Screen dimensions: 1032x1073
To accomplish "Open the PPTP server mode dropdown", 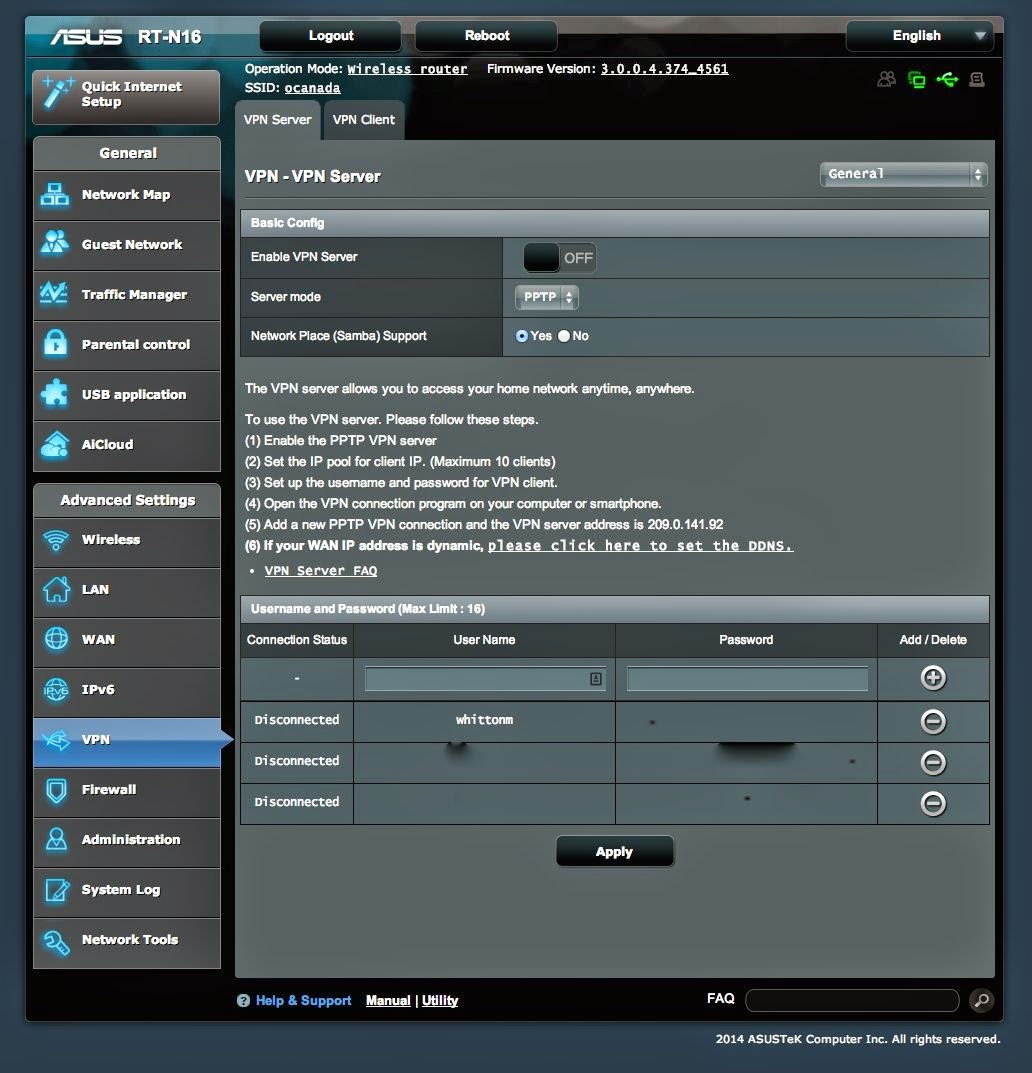I will 546,297.
